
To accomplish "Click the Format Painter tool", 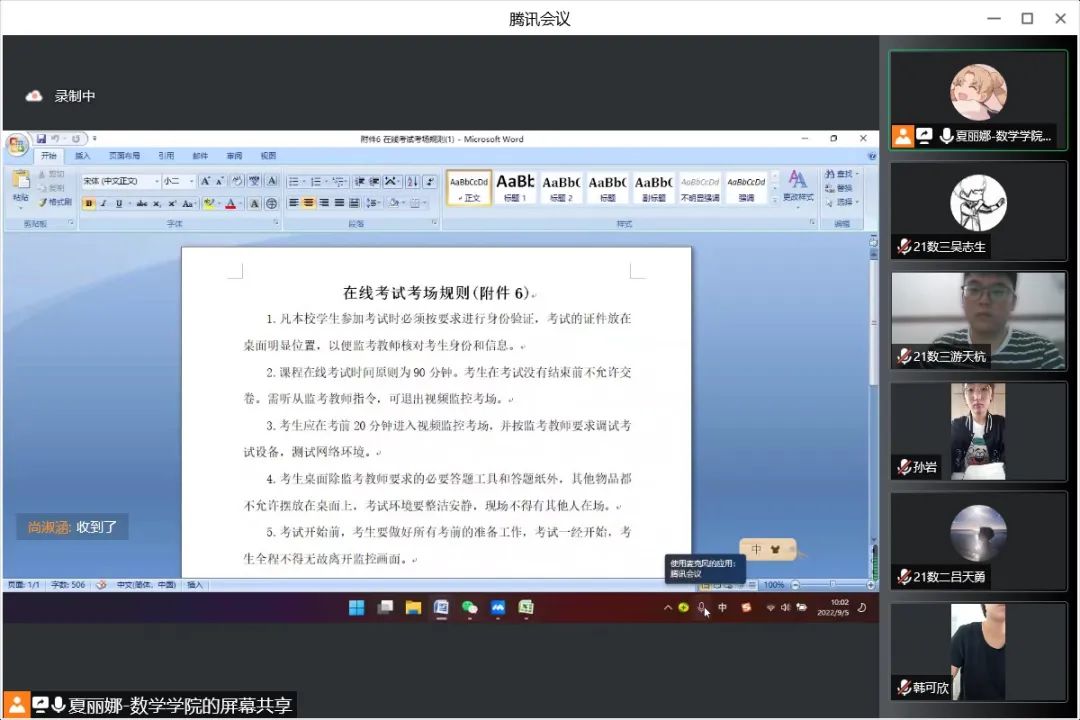I will [x=55, y=202].
